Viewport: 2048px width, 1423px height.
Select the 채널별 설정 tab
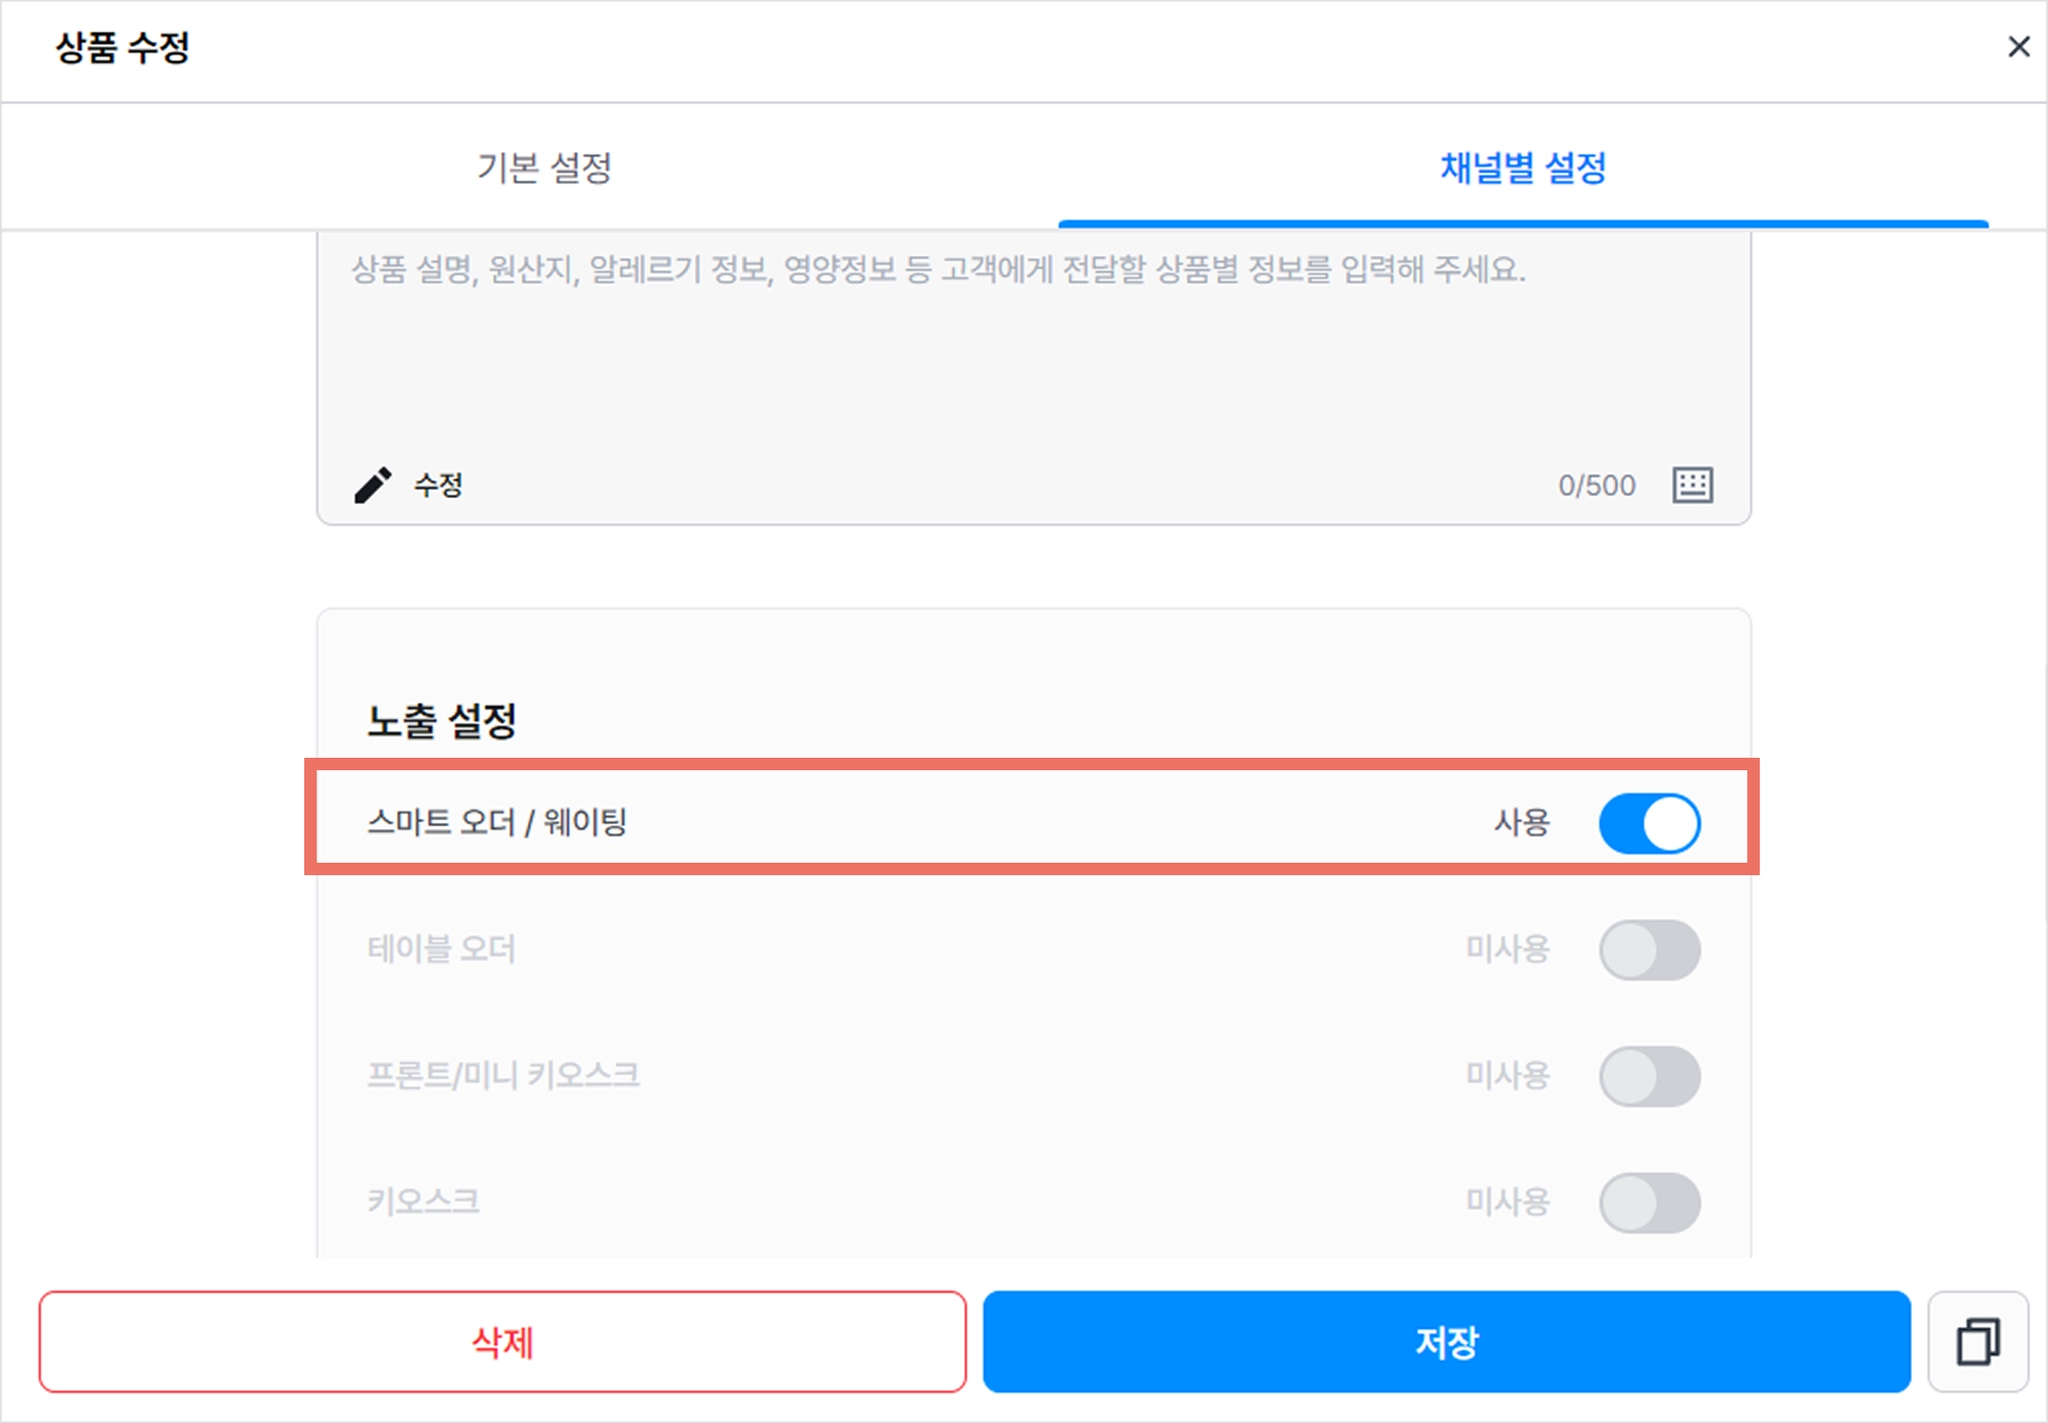pyautogui.click(x=1523, y=167)
